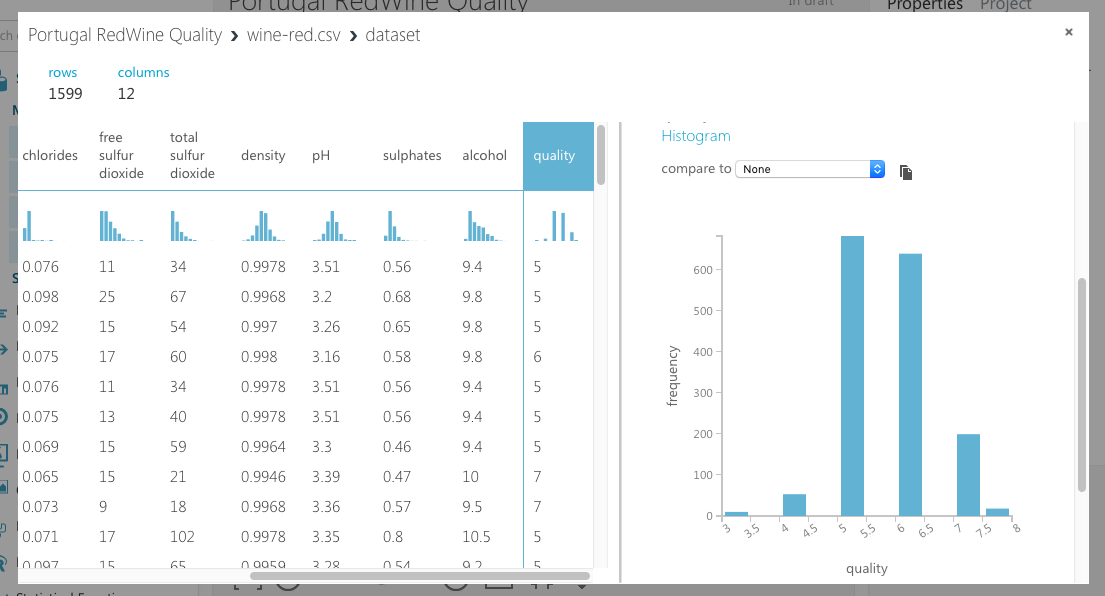Select the total sulfur dioxide column header
Screen dimensions: 1105x596
click(192, 156)
